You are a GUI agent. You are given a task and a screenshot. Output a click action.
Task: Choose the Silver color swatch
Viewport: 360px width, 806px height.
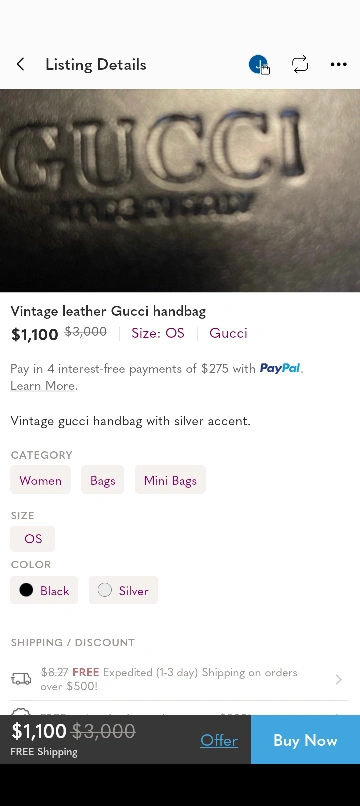(123, 590)
